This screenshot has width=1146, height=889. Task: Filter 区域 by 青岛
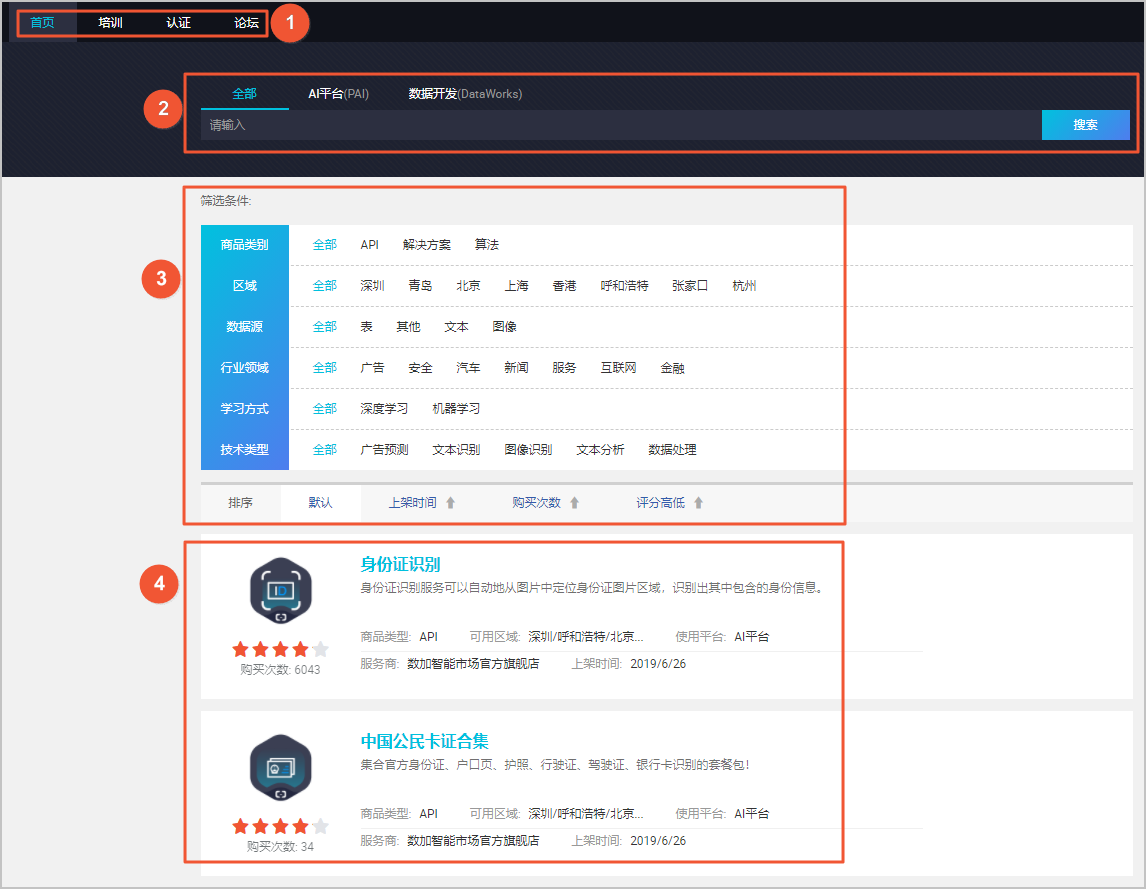[420, 286]
